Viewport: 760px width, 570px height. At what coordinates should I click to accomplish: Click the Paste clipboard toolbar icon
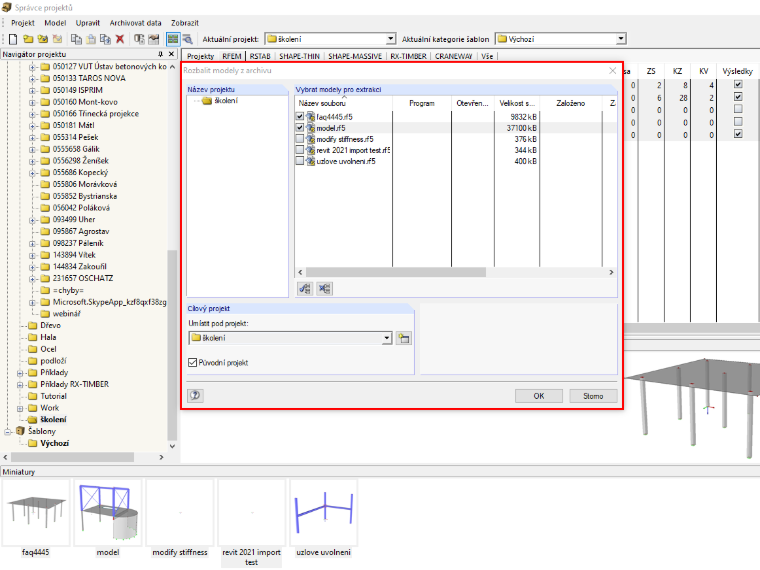(x=91, y=39)
